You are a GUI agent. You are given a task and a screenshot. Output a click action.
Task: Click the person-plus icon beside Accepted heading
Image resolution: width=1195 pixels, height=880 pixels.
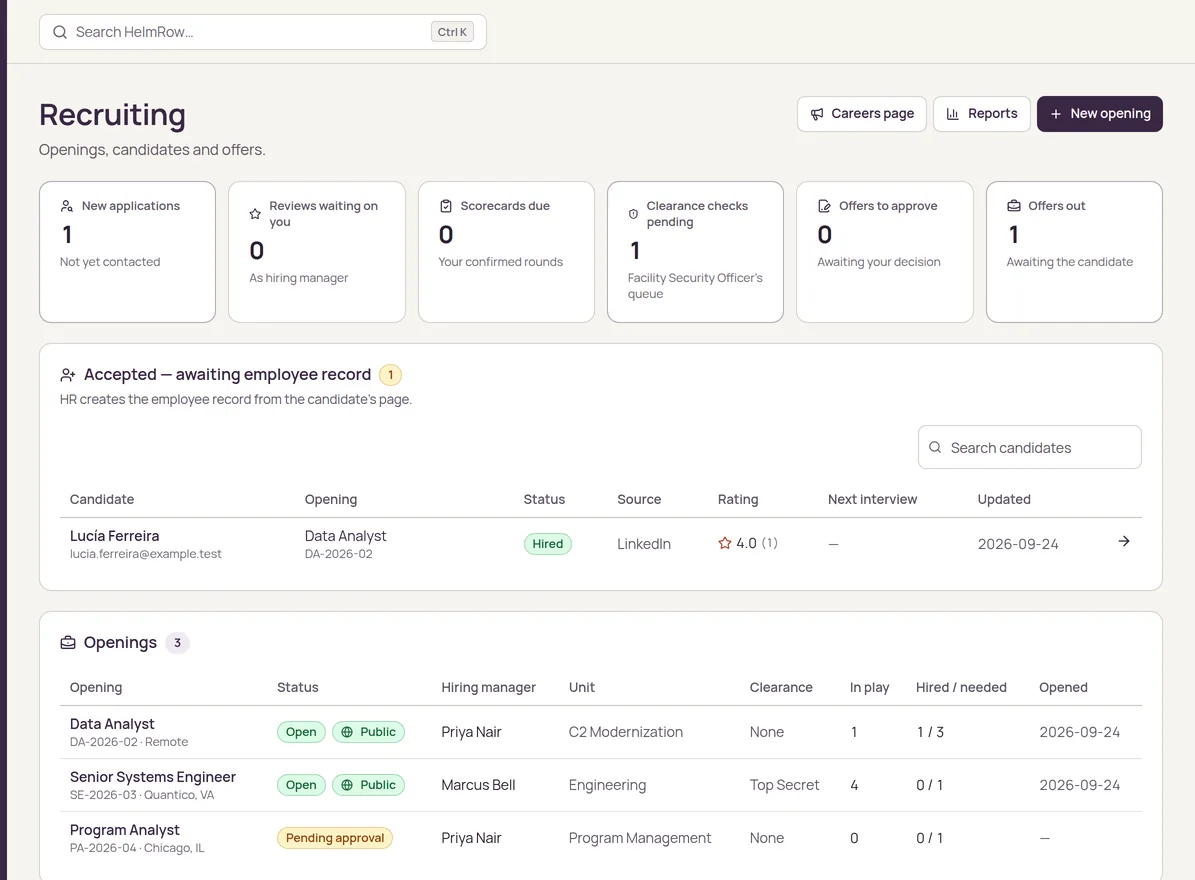pyautogui.click(x=68, y=375)
